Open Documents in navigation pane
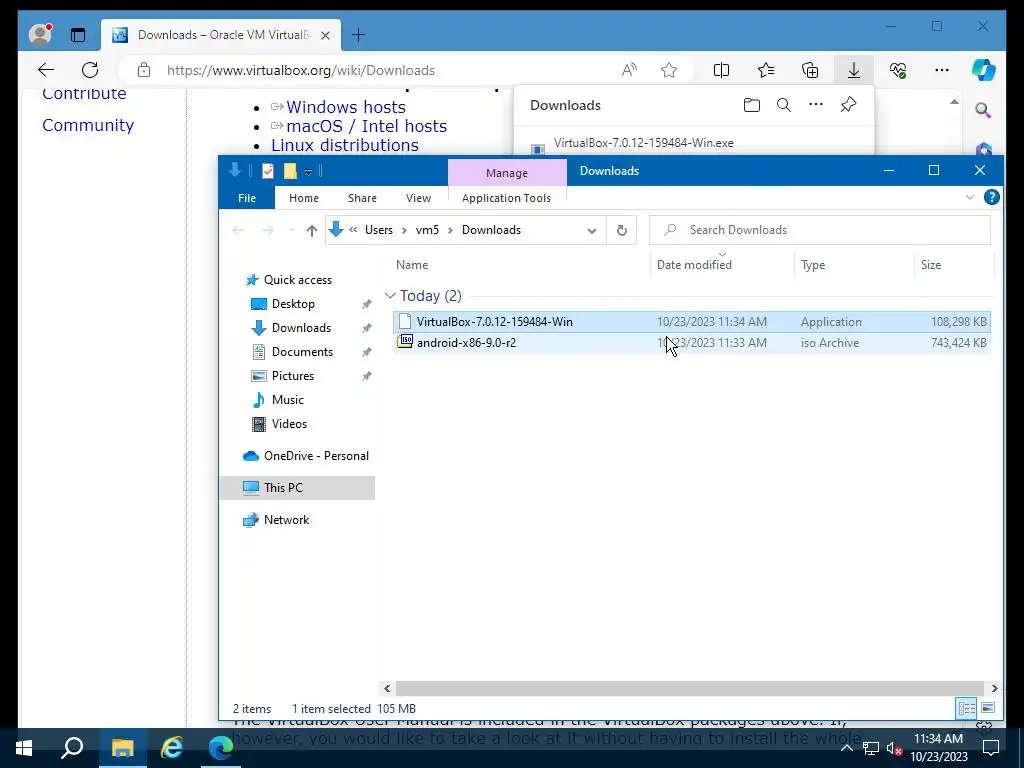This screenshot has width=1024, height=768. [302, 352]
